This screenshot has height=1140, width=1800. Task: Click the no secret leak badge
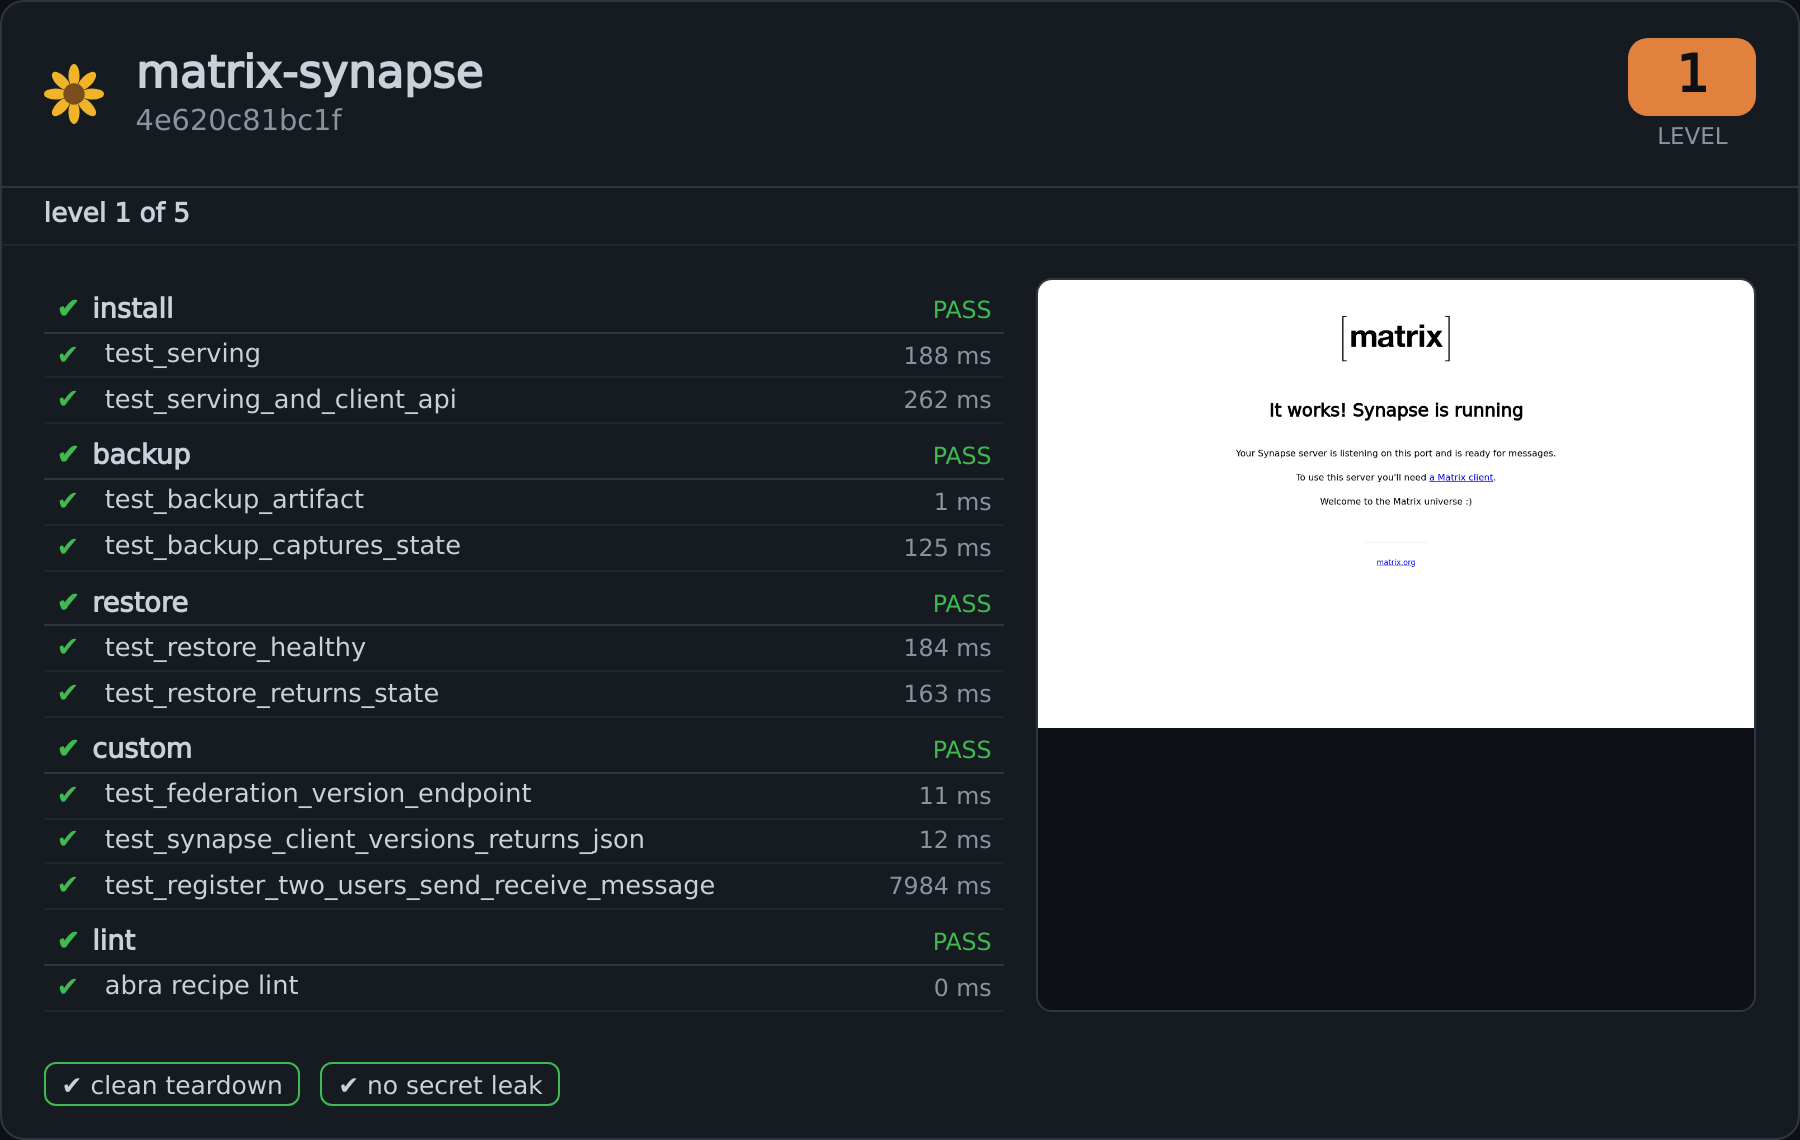pyautogui.click(x=440, y=1084)
